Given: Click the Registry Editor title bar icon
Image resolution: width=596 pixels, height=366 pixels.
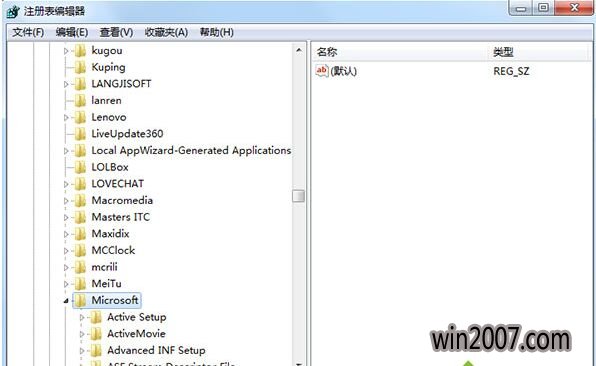Looking at the screenshot, I should (13, 11).
